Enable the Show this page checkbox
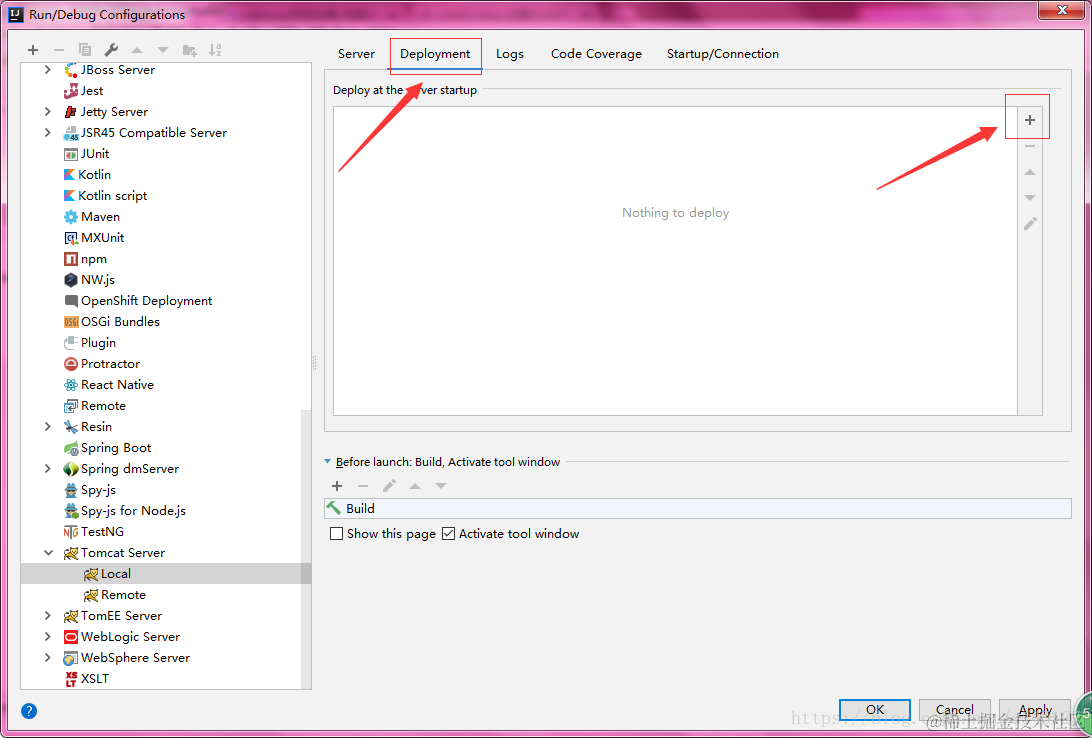 click(x=336, y=534)
